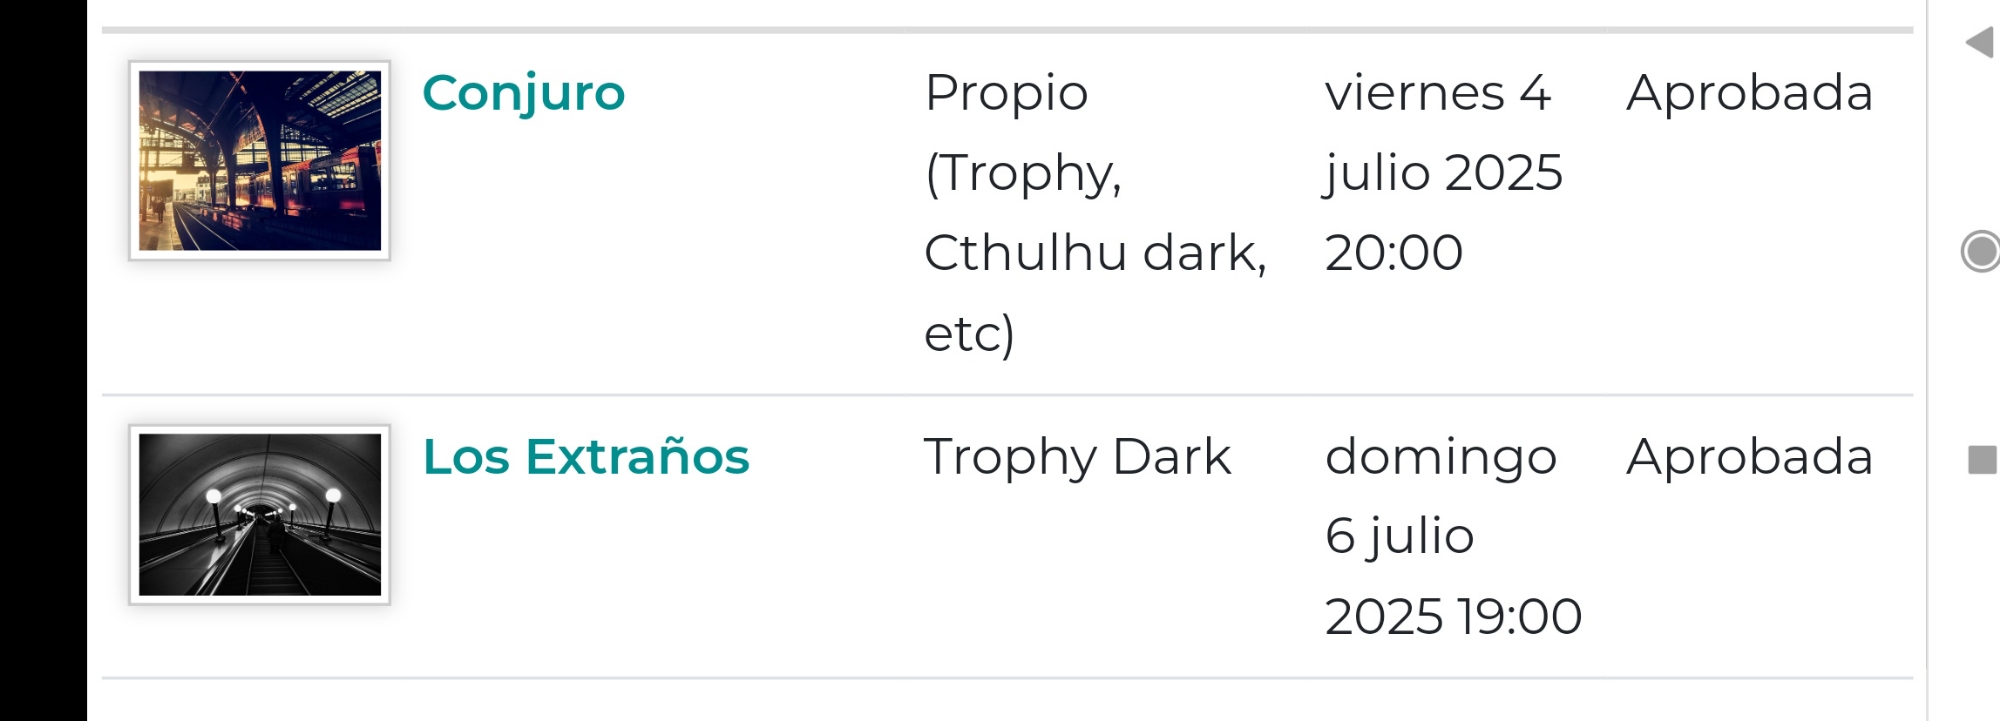Viewport: 2000px width, 721px height.
Task: Click the "Cthulhu dark," text
Action: pyautogui.click(x=1095, y=253)
